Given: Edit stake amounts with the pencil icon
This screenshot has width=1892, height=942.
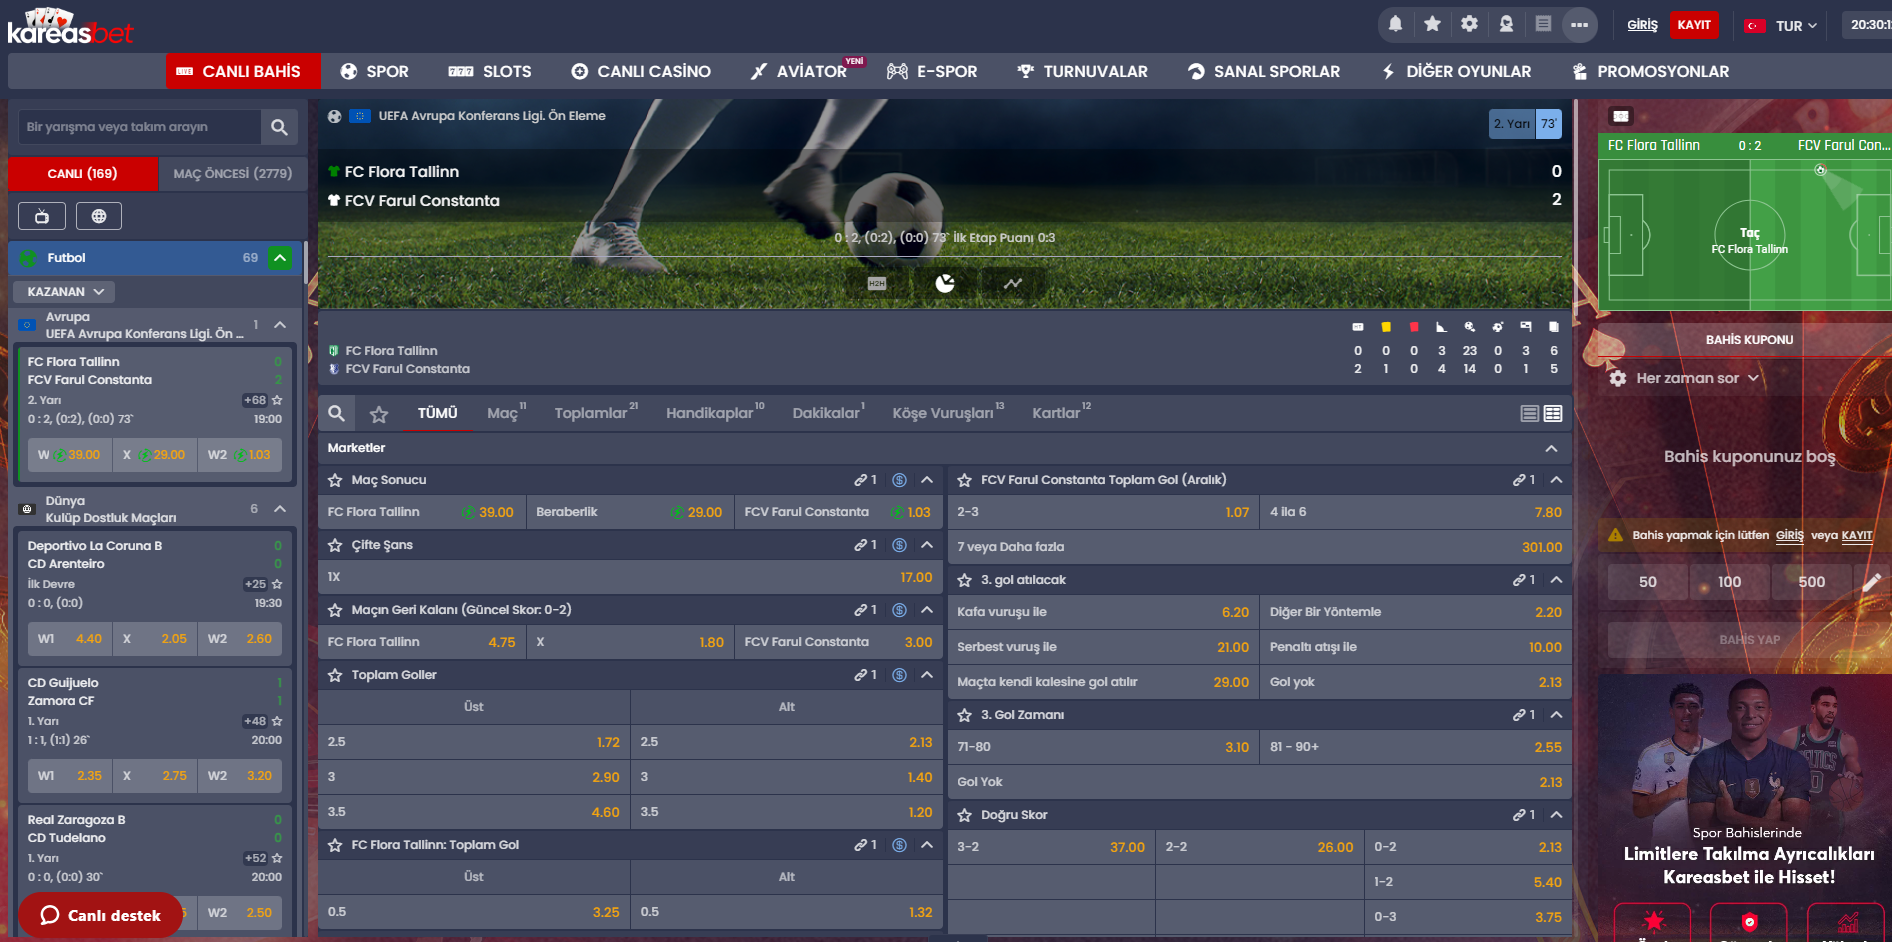Looking at the screenshot, I should coord(1872,582).
